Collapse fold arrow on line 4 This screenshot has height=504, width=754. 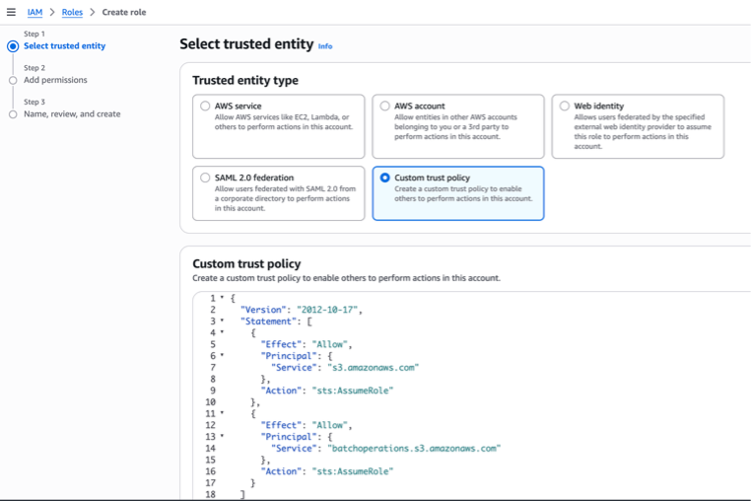point(222,332)
